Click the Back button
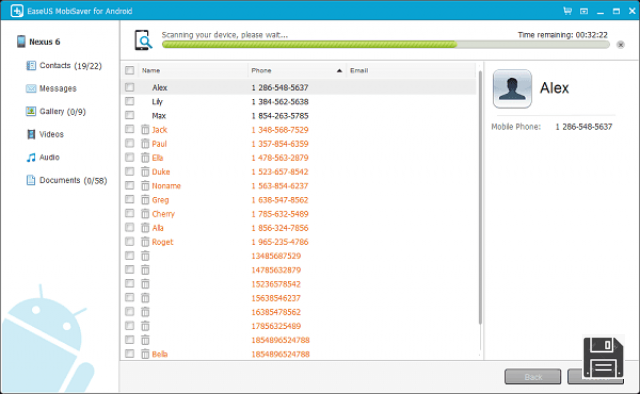Image resolution: width=640 pixels, height=394 pixels. [x=533, y=376]
